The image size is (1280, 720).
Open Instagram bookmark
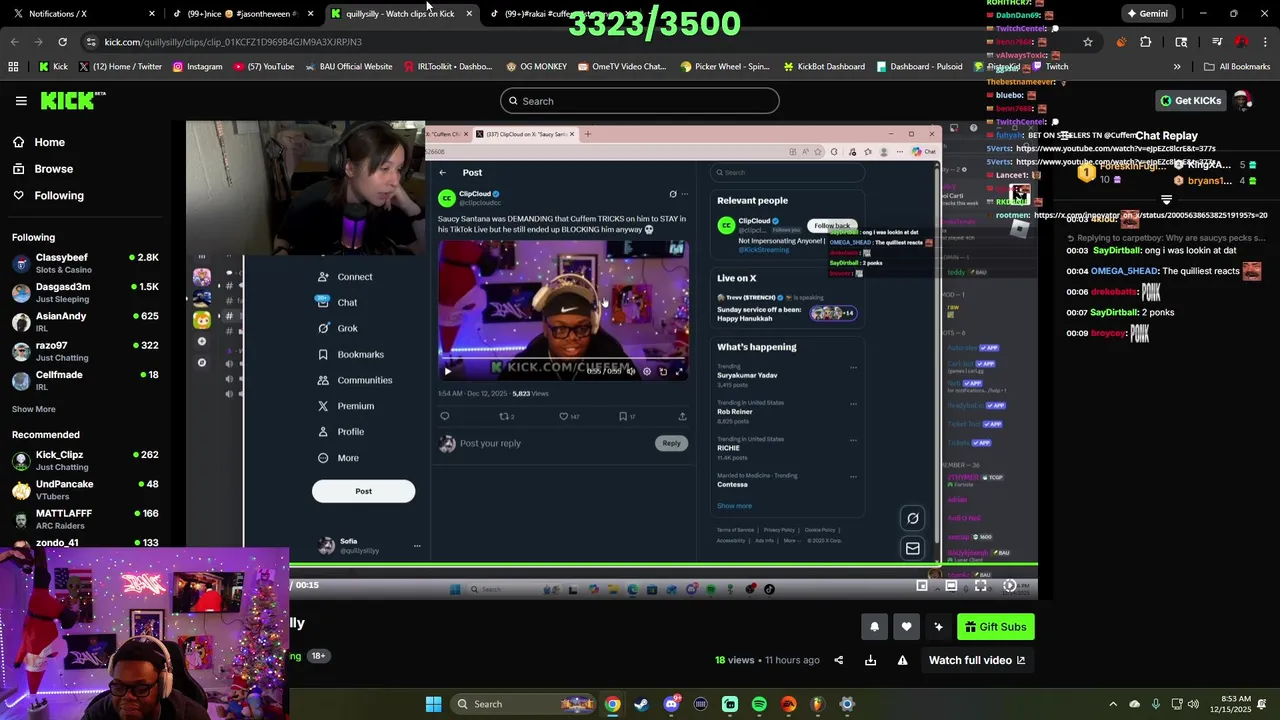(197, 67)
